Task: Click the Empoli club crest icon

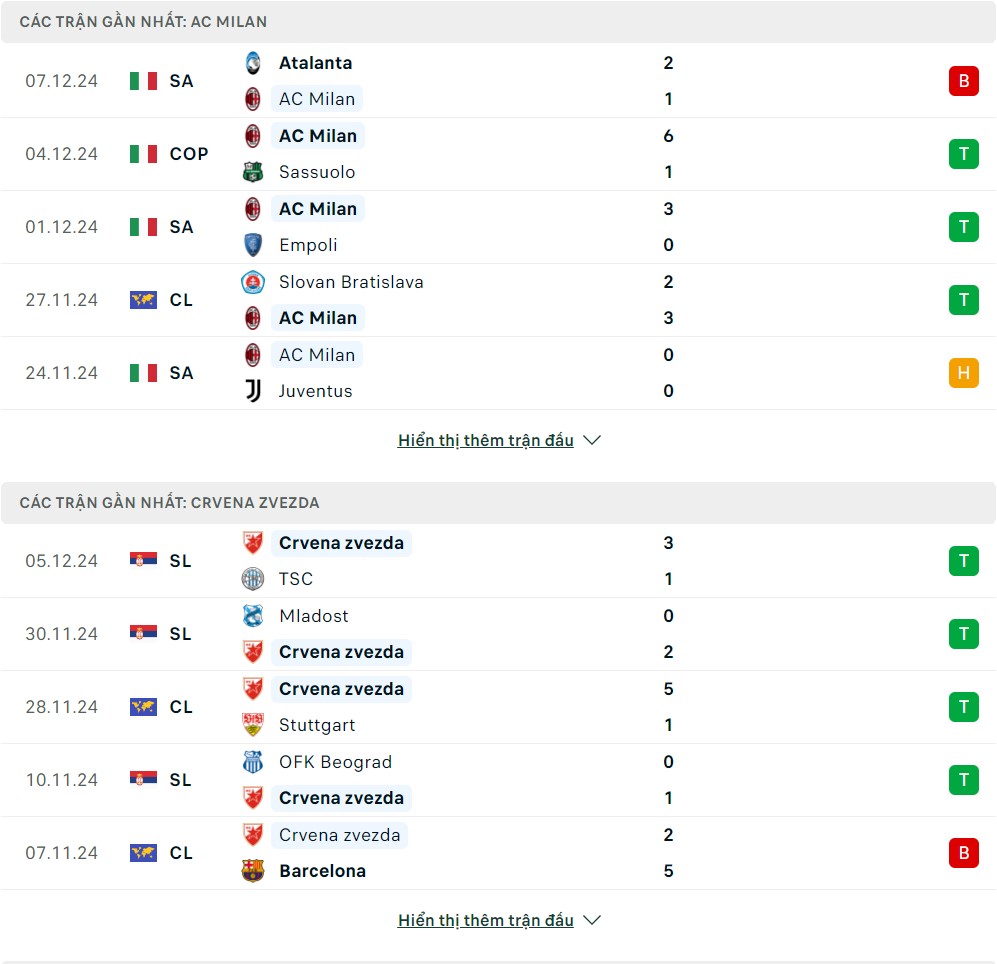Action: (x=253, y=245)
